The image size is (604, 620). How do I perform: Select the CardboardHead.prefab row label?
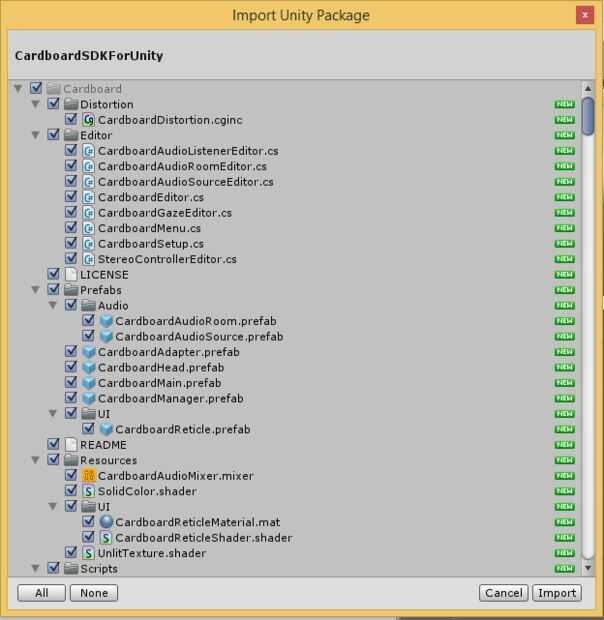161,367
